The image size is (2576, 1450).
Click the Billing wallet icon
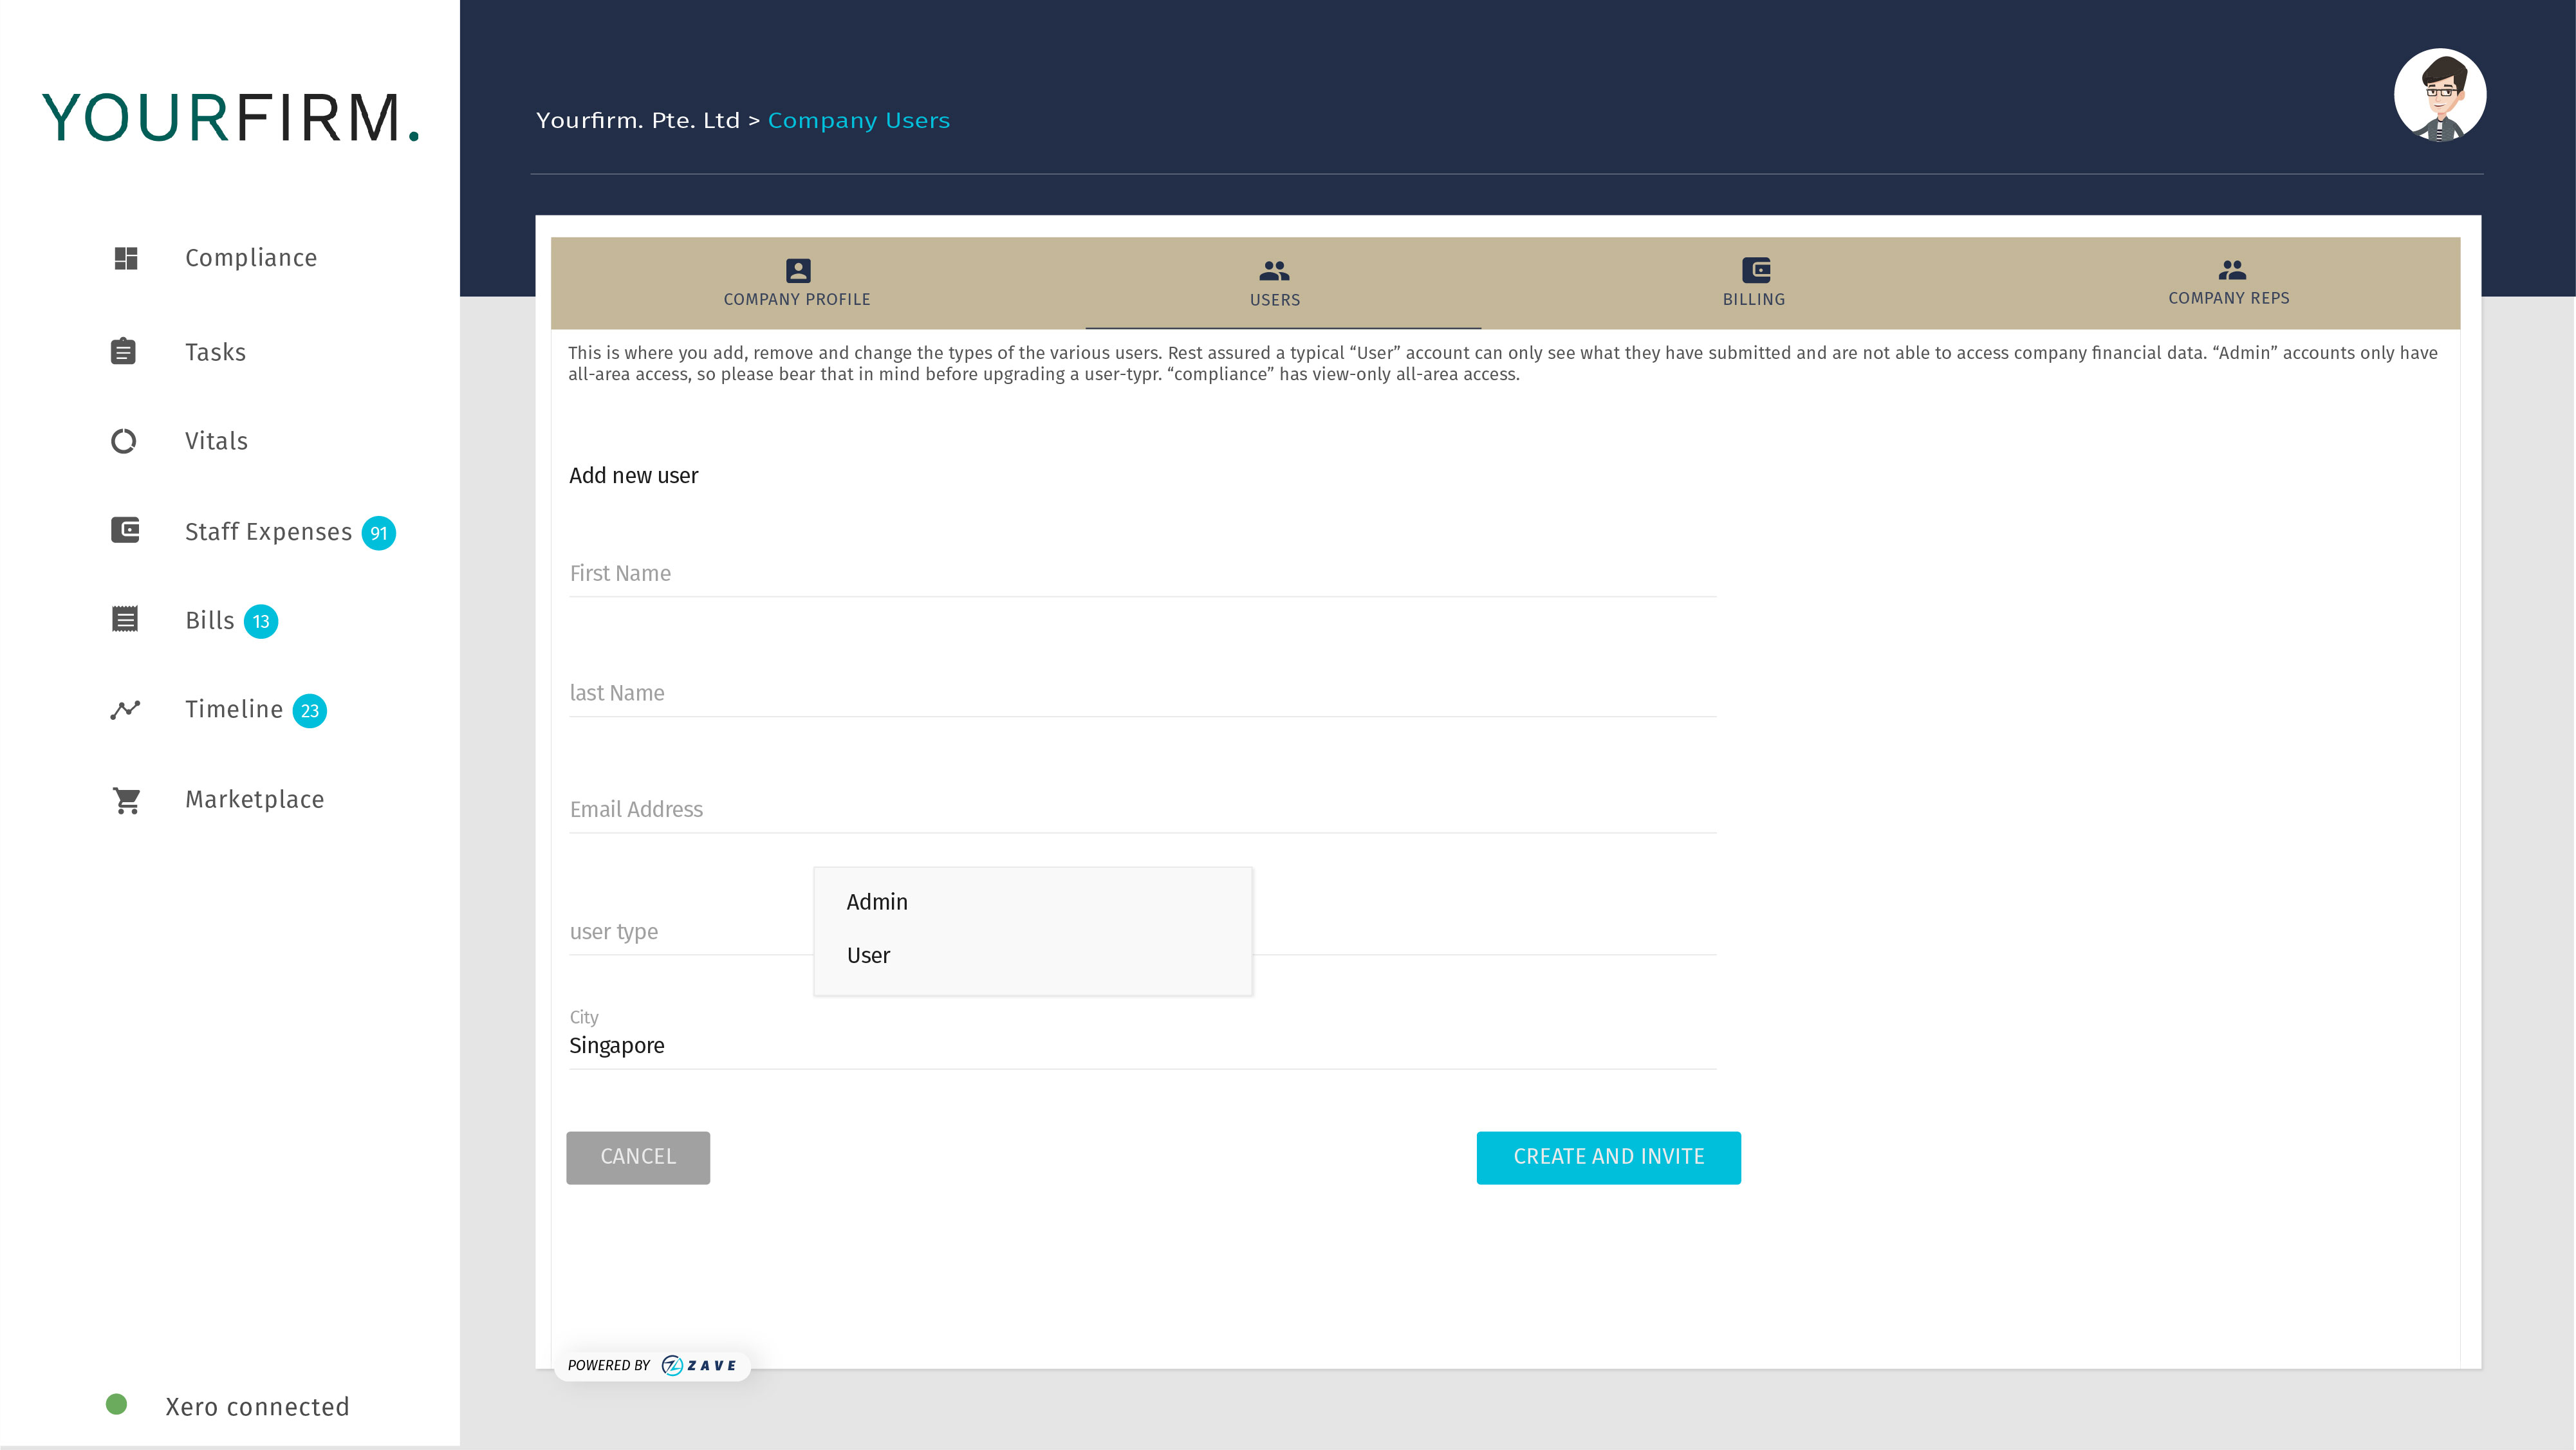click(x=1756, y=270)
